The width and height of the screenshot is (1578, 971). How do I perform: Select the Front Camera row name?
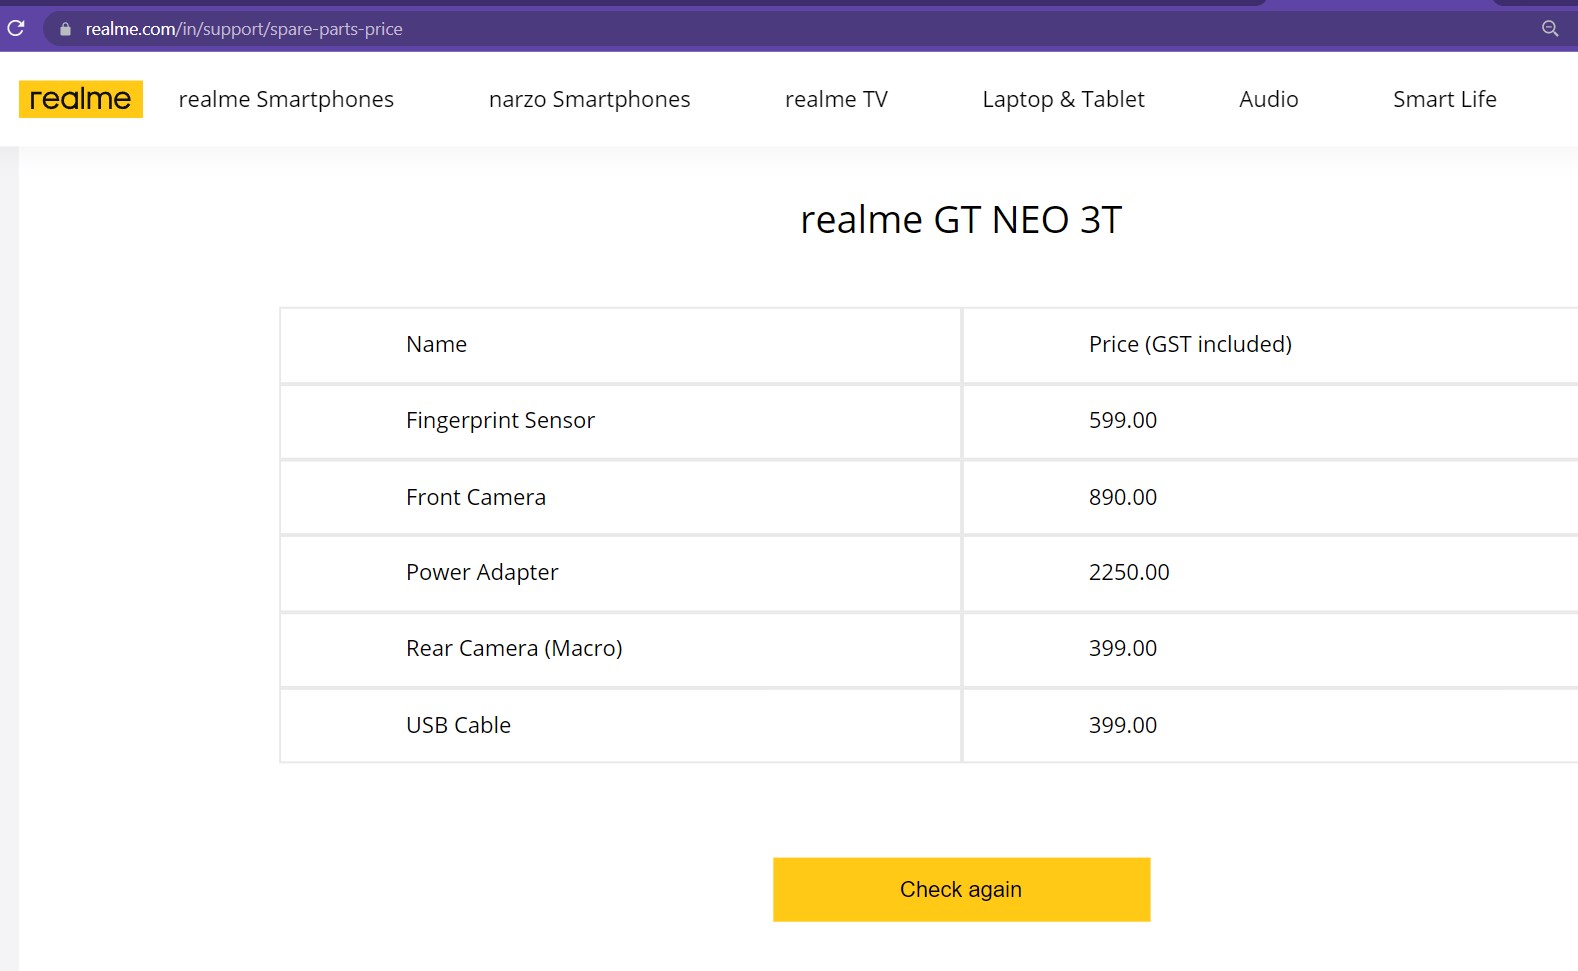[476, 497]
